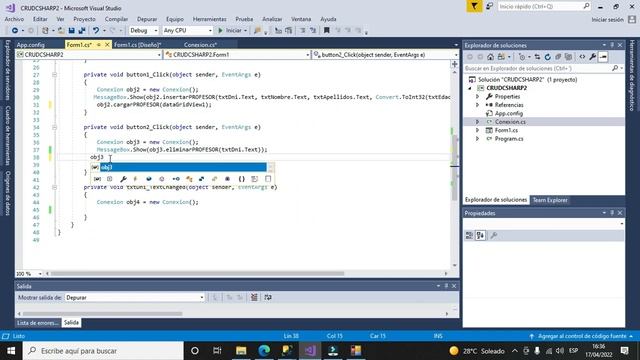640x360 pixels.
Task: Toggle the namespace braces filter in IntelliSense
Action: coord(242,179)
